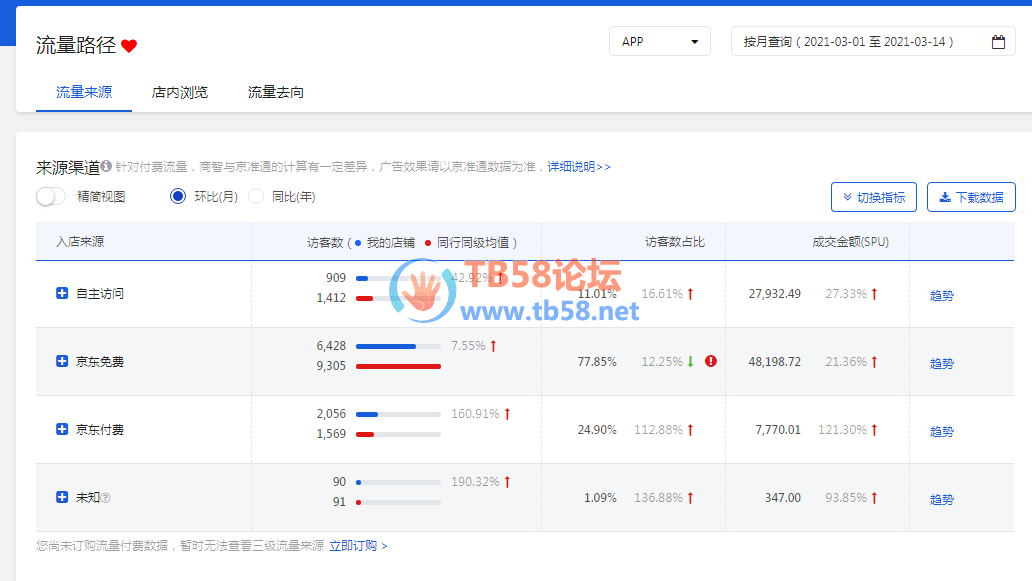Open 趋势 link for 京东免费
Screen dimensions: 1032x581
[941, 363]
